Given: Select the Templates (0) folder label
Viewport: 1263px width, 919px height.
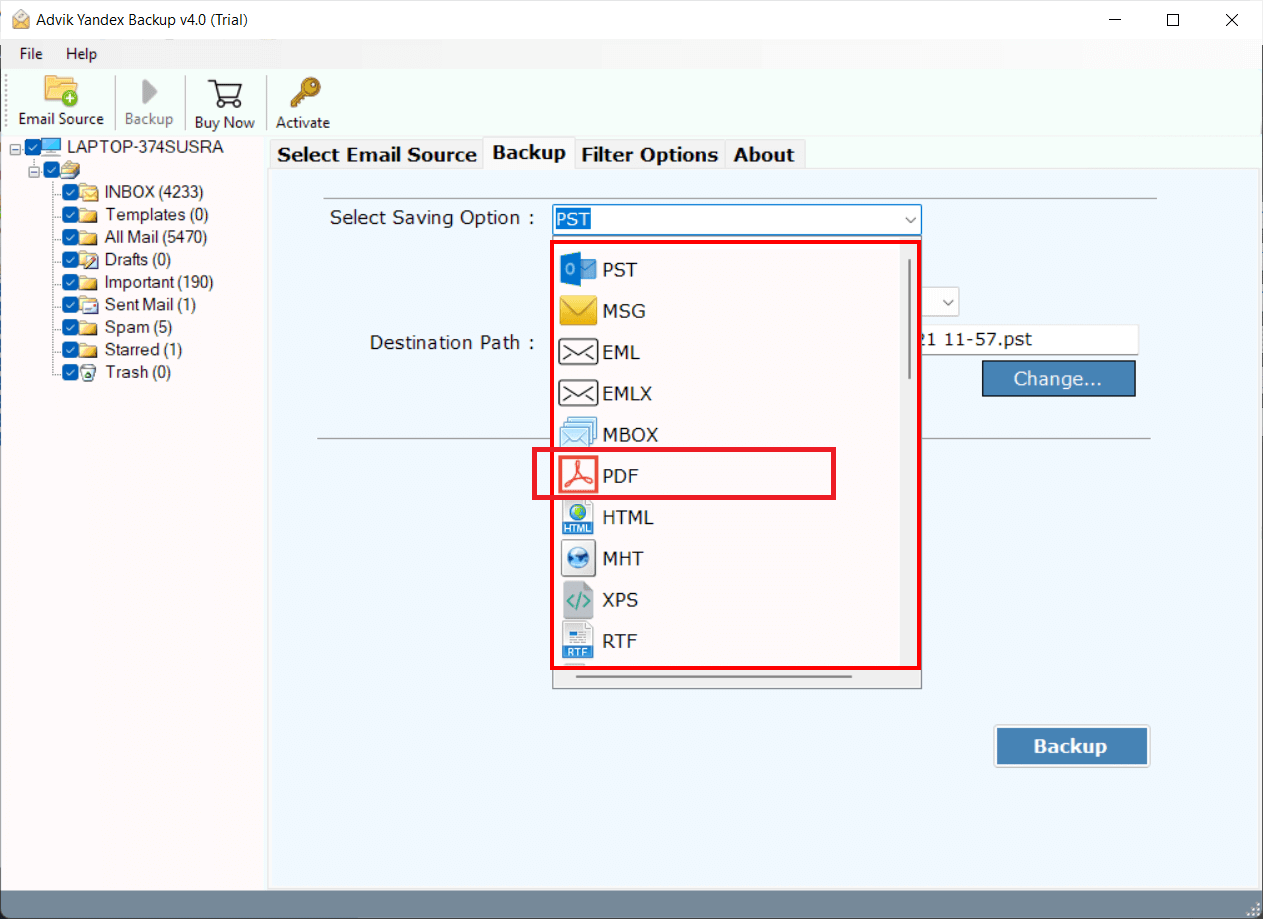Looking at the screenshot, I should pos(157,215).
